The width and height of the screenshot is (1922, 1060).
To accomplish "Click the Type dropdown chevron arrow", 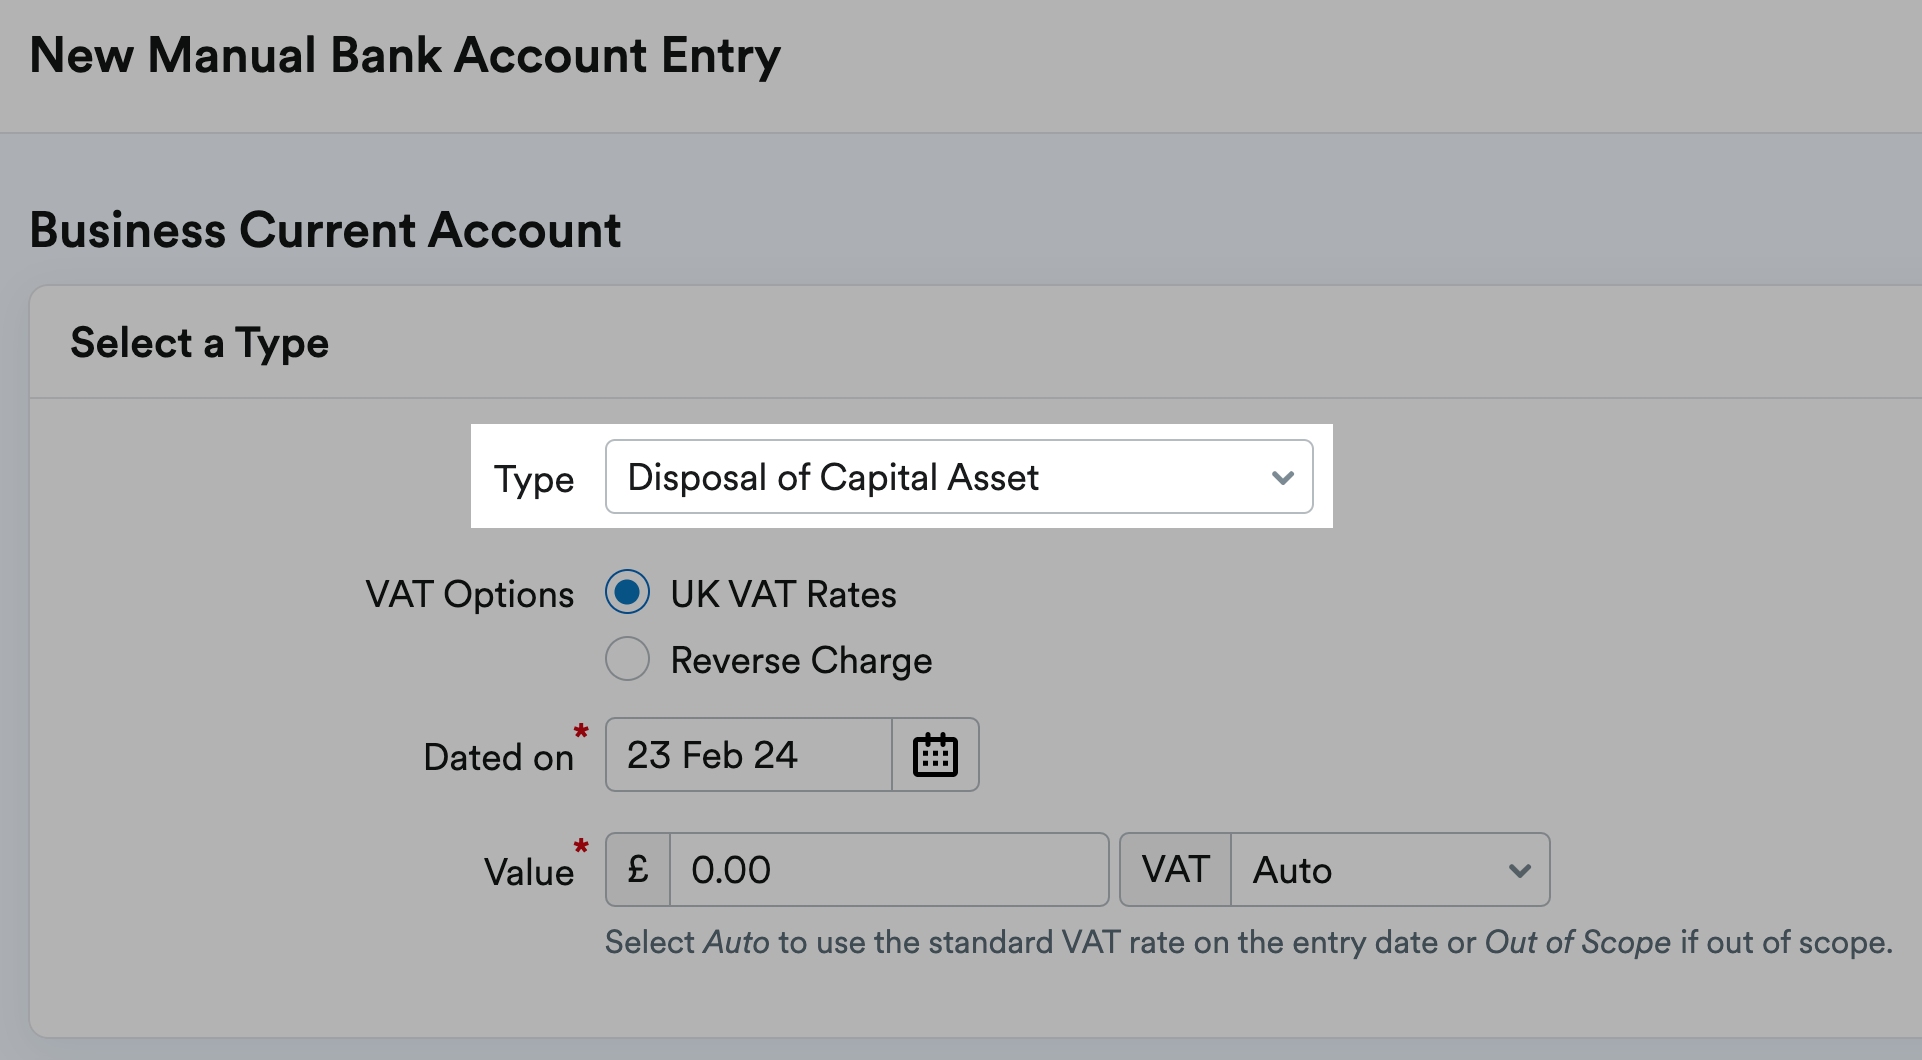I will 1283,477.
